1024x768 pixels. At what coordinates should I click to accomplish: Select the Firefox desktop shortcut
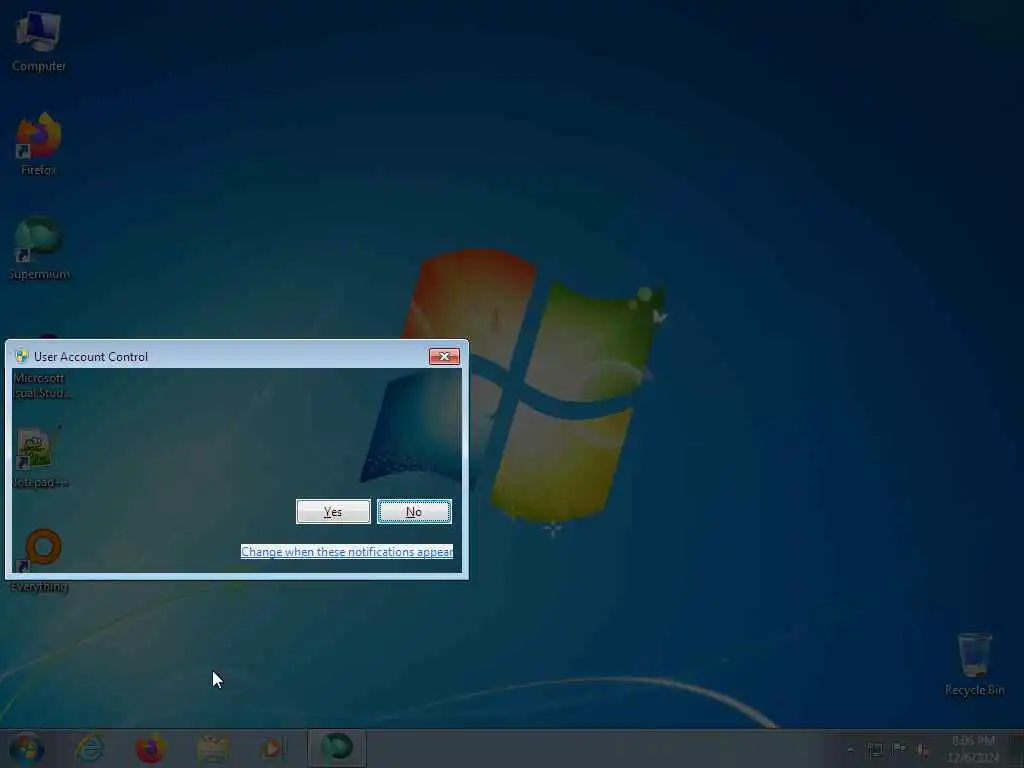pos(39,144)
